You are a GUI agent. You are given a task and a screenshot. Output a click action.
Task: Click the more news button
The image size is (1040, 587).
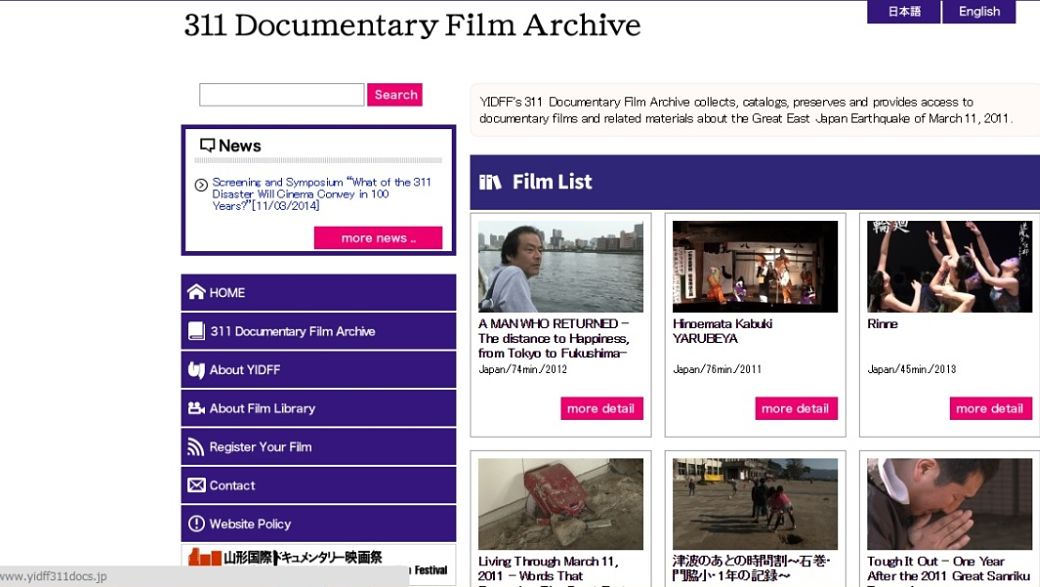point(378,238)
